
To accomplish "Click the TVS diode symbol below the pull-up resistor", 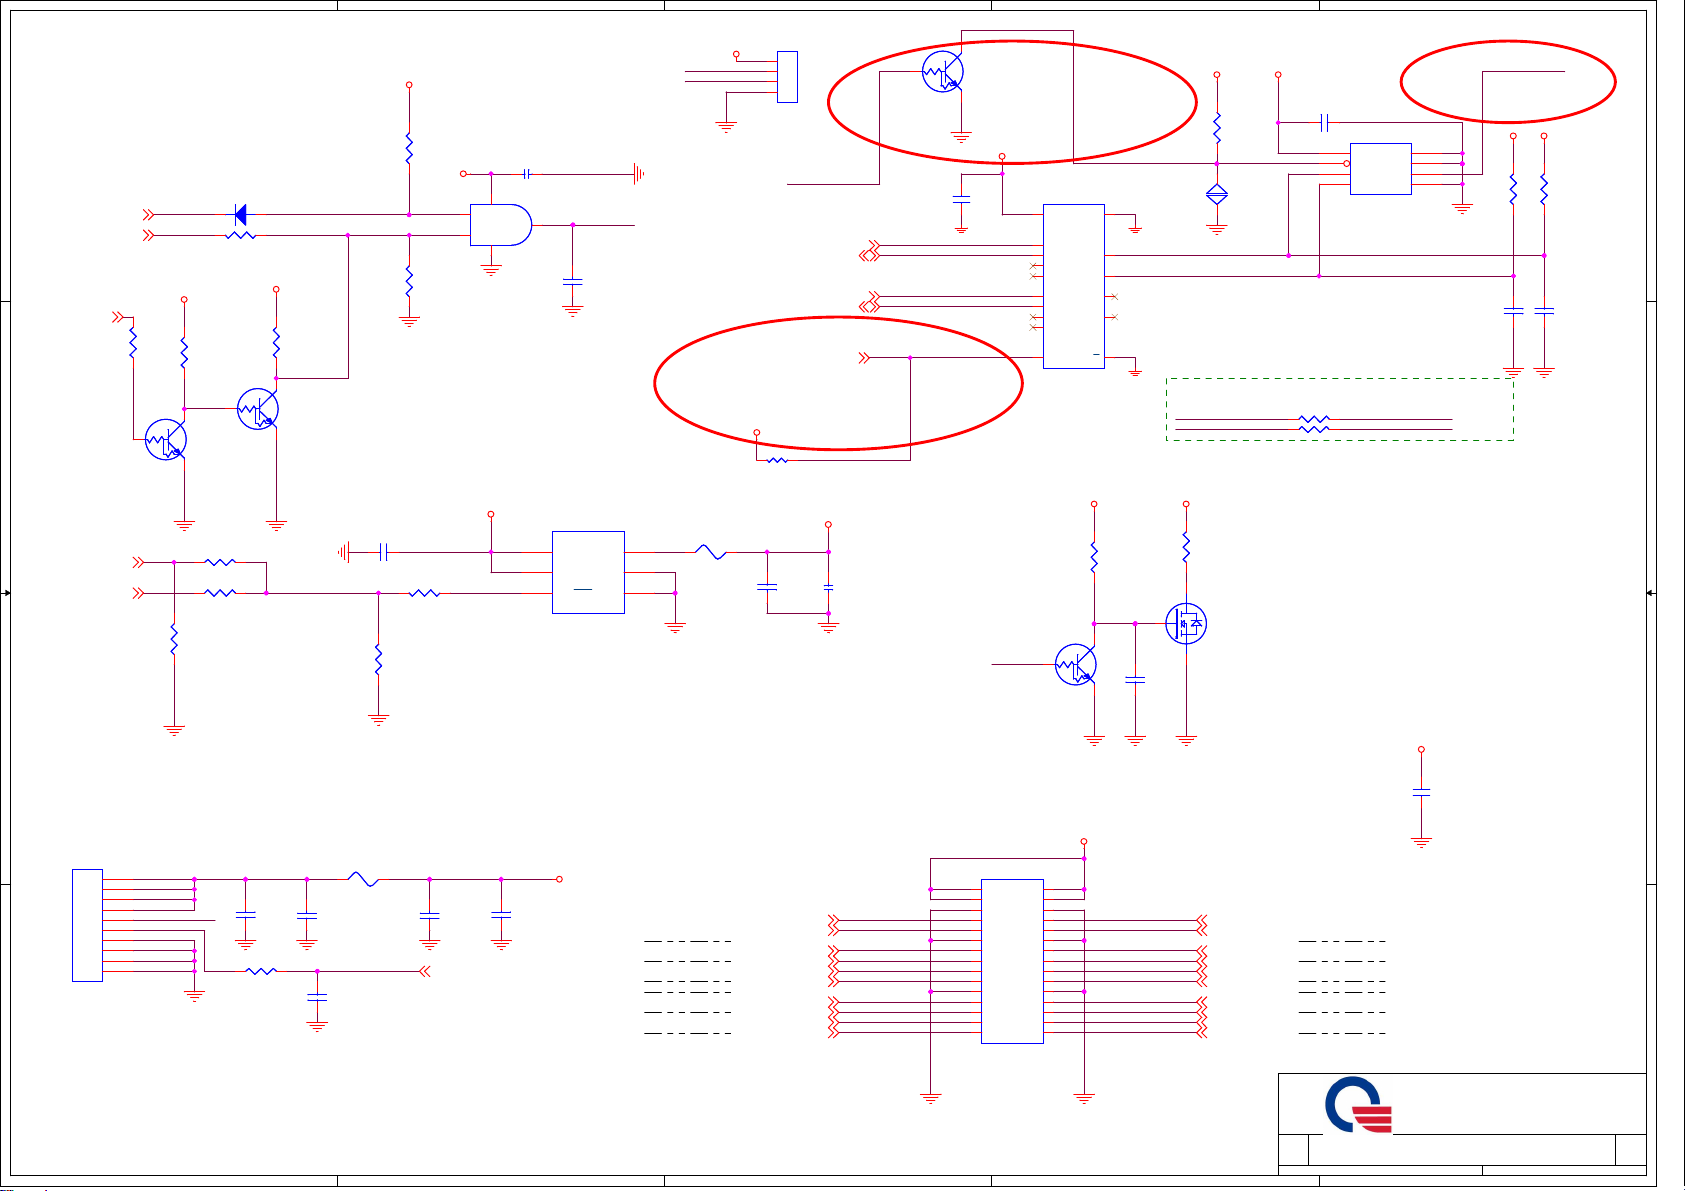I will point(1217,195).
